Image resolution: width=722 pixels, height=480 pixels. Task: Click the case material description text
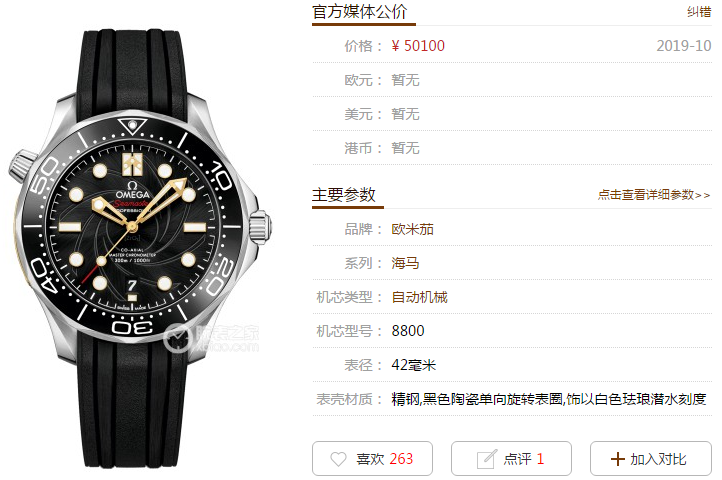[x=549, y=399]
